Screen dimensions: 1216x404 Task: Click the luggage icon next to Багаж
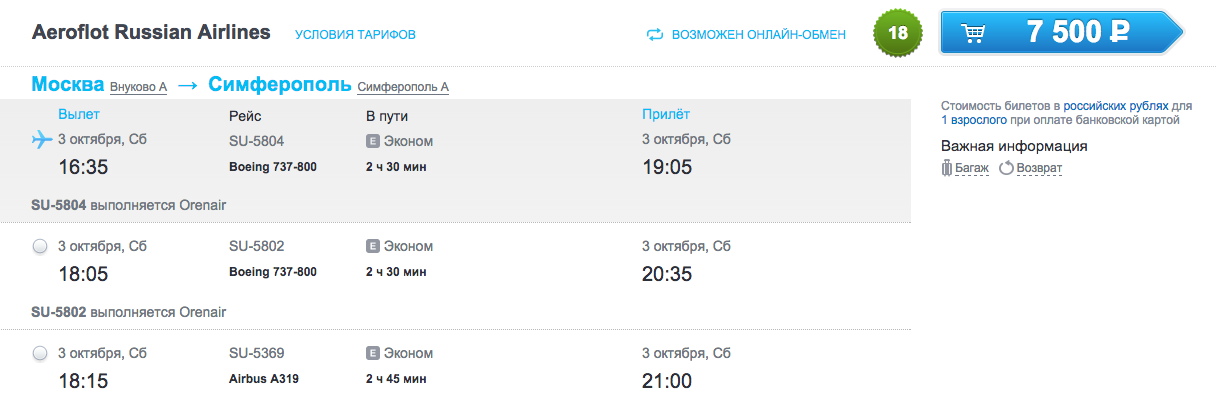pos(946,168)
